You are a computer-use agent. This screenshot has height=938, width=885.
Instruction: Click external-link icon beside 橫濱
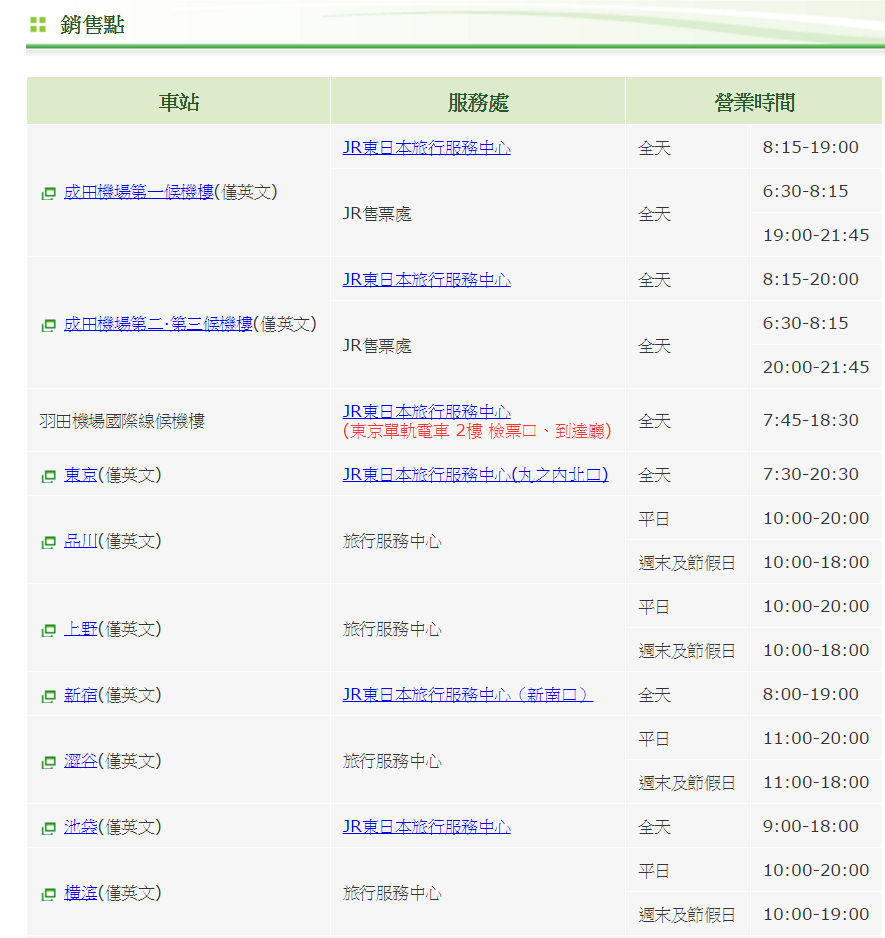click(x=48, y=895)
